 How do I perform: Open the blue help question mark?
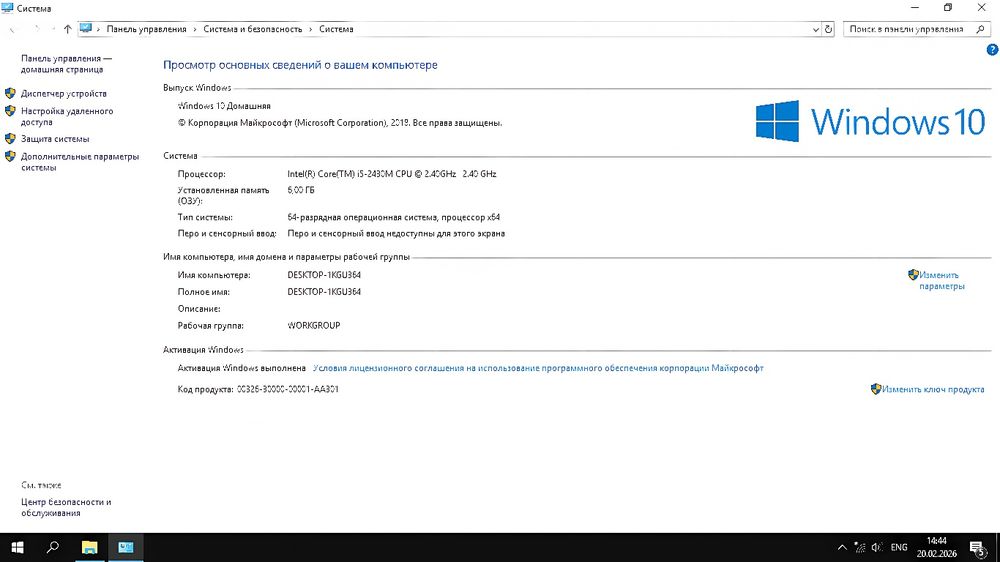click(992, 50)
